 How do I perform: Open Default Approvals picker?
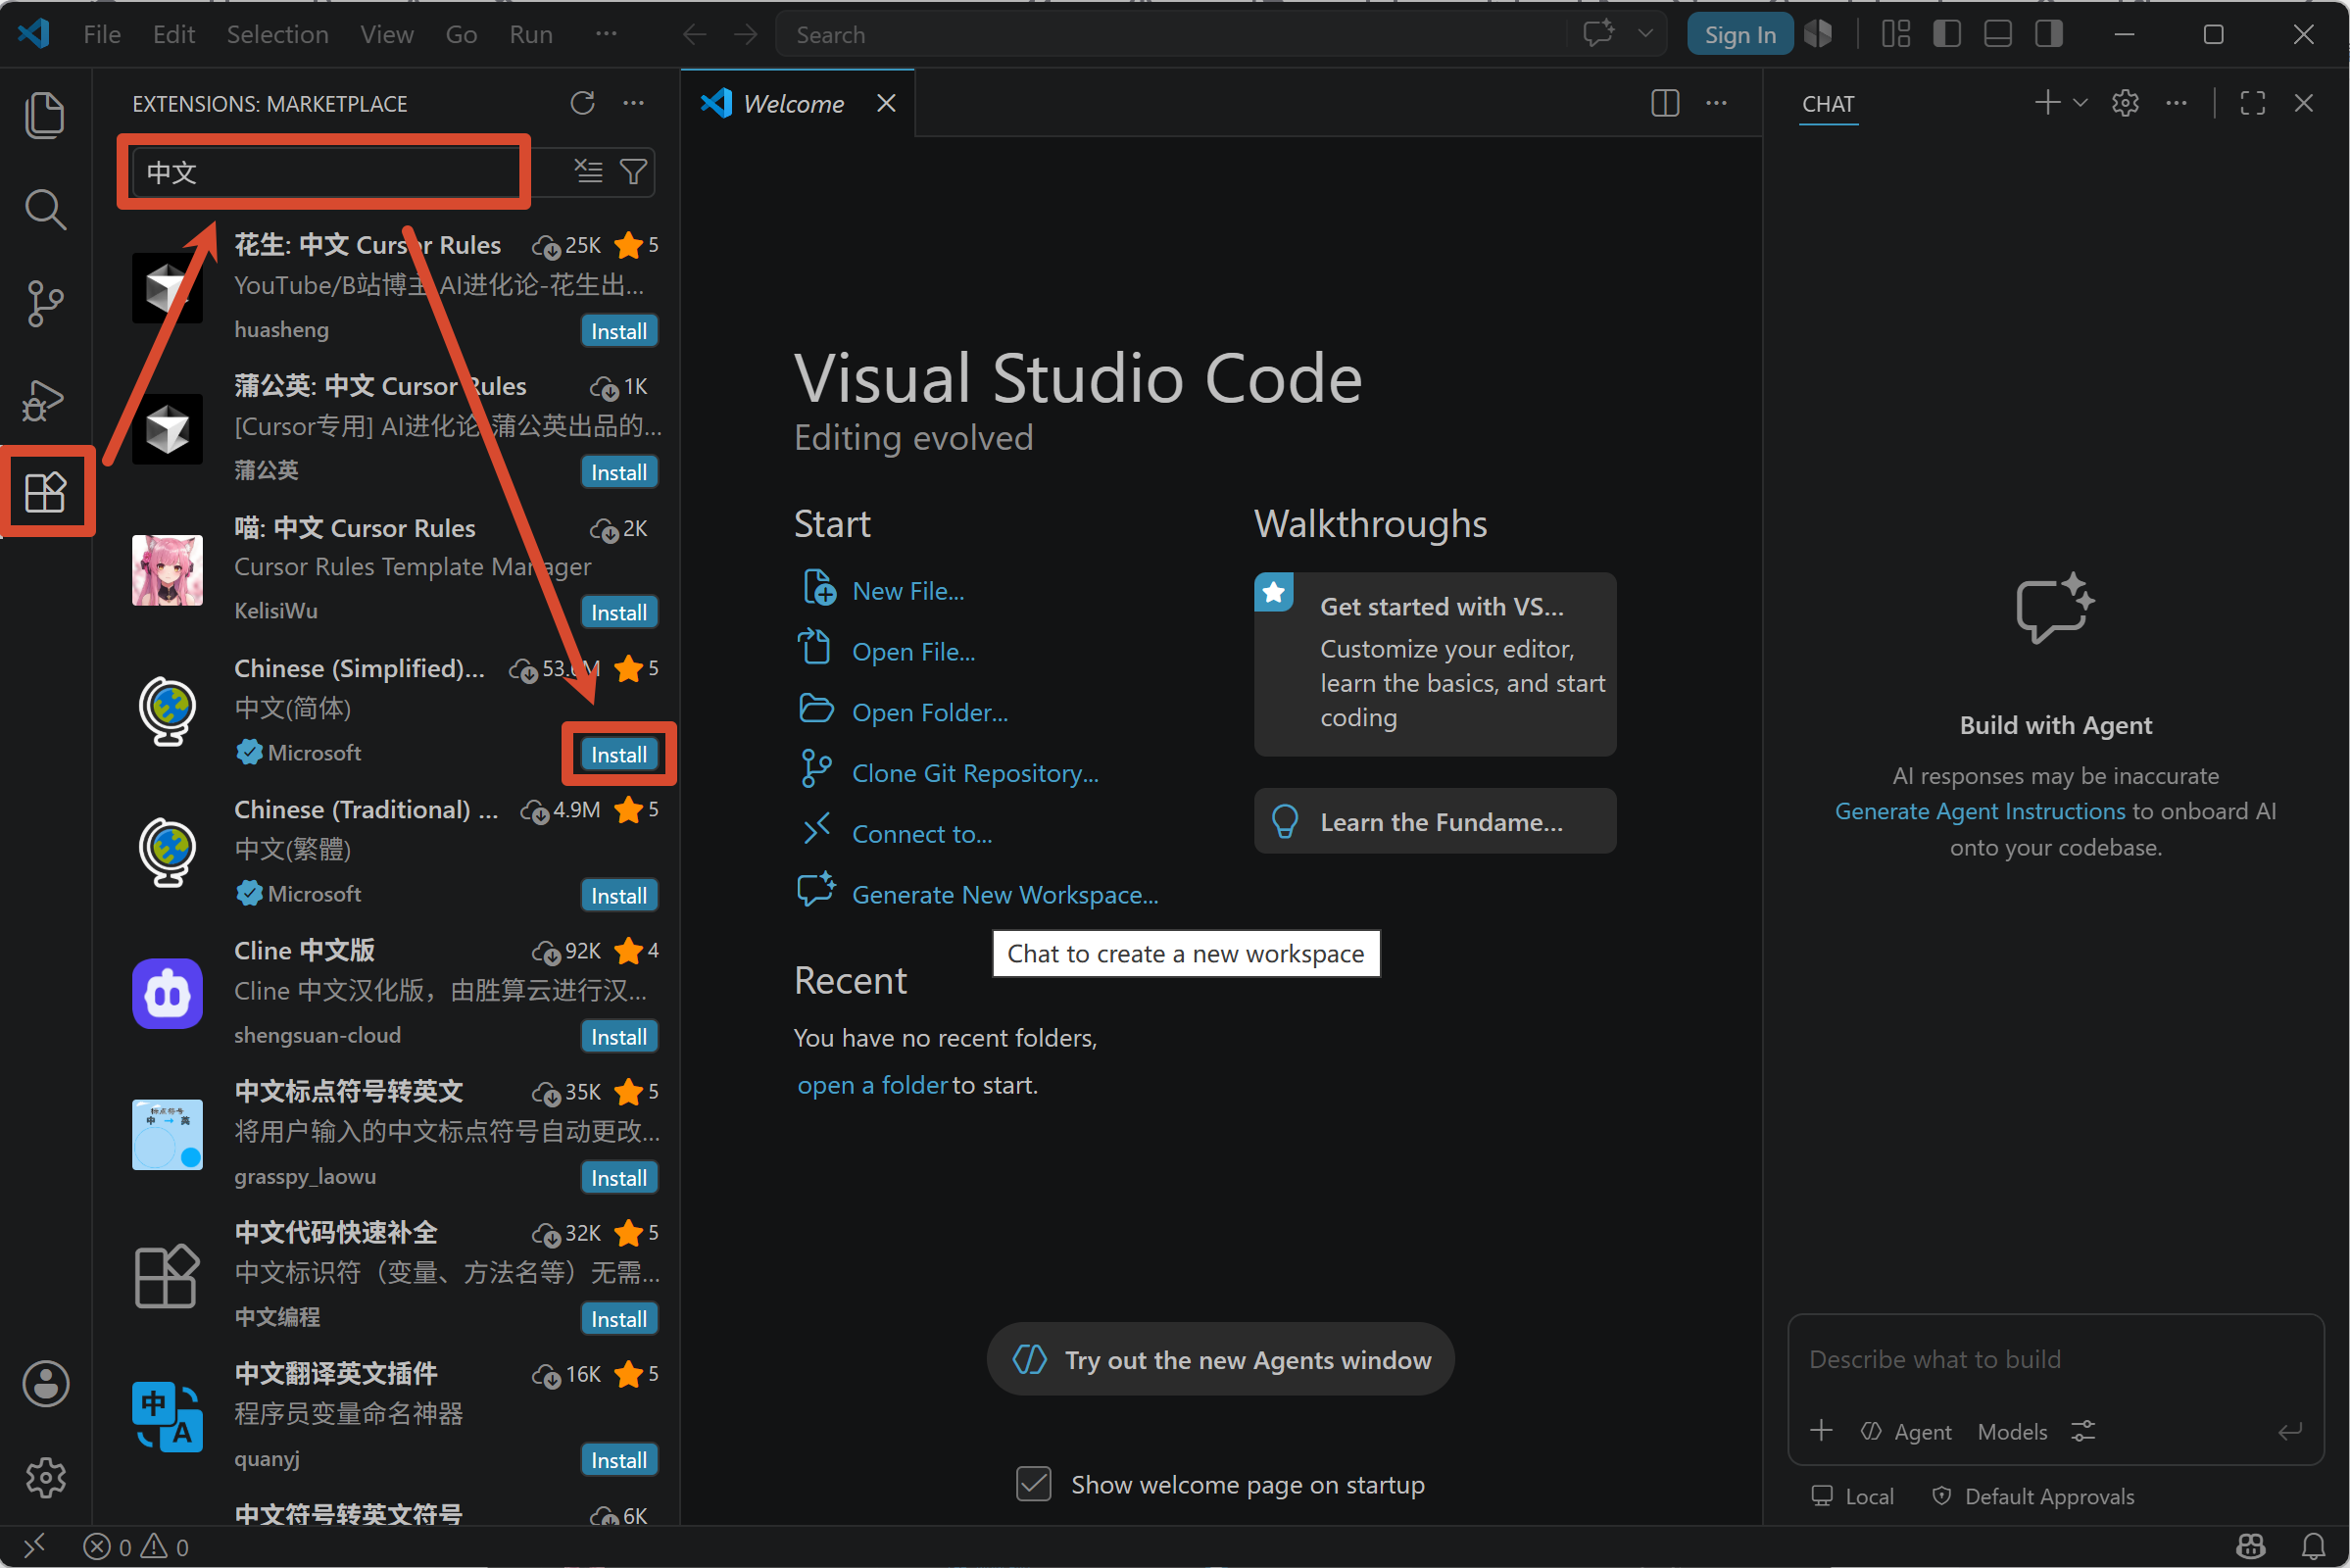point(2032,1495)
